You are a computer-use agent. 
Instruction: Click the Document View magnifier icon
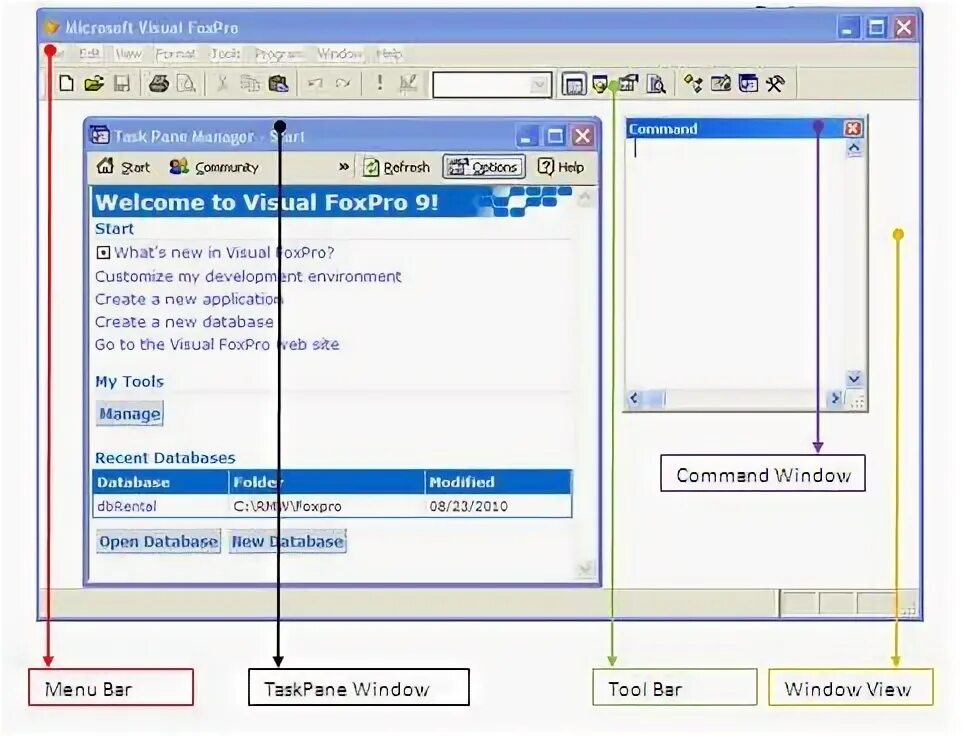click(656, 84)
